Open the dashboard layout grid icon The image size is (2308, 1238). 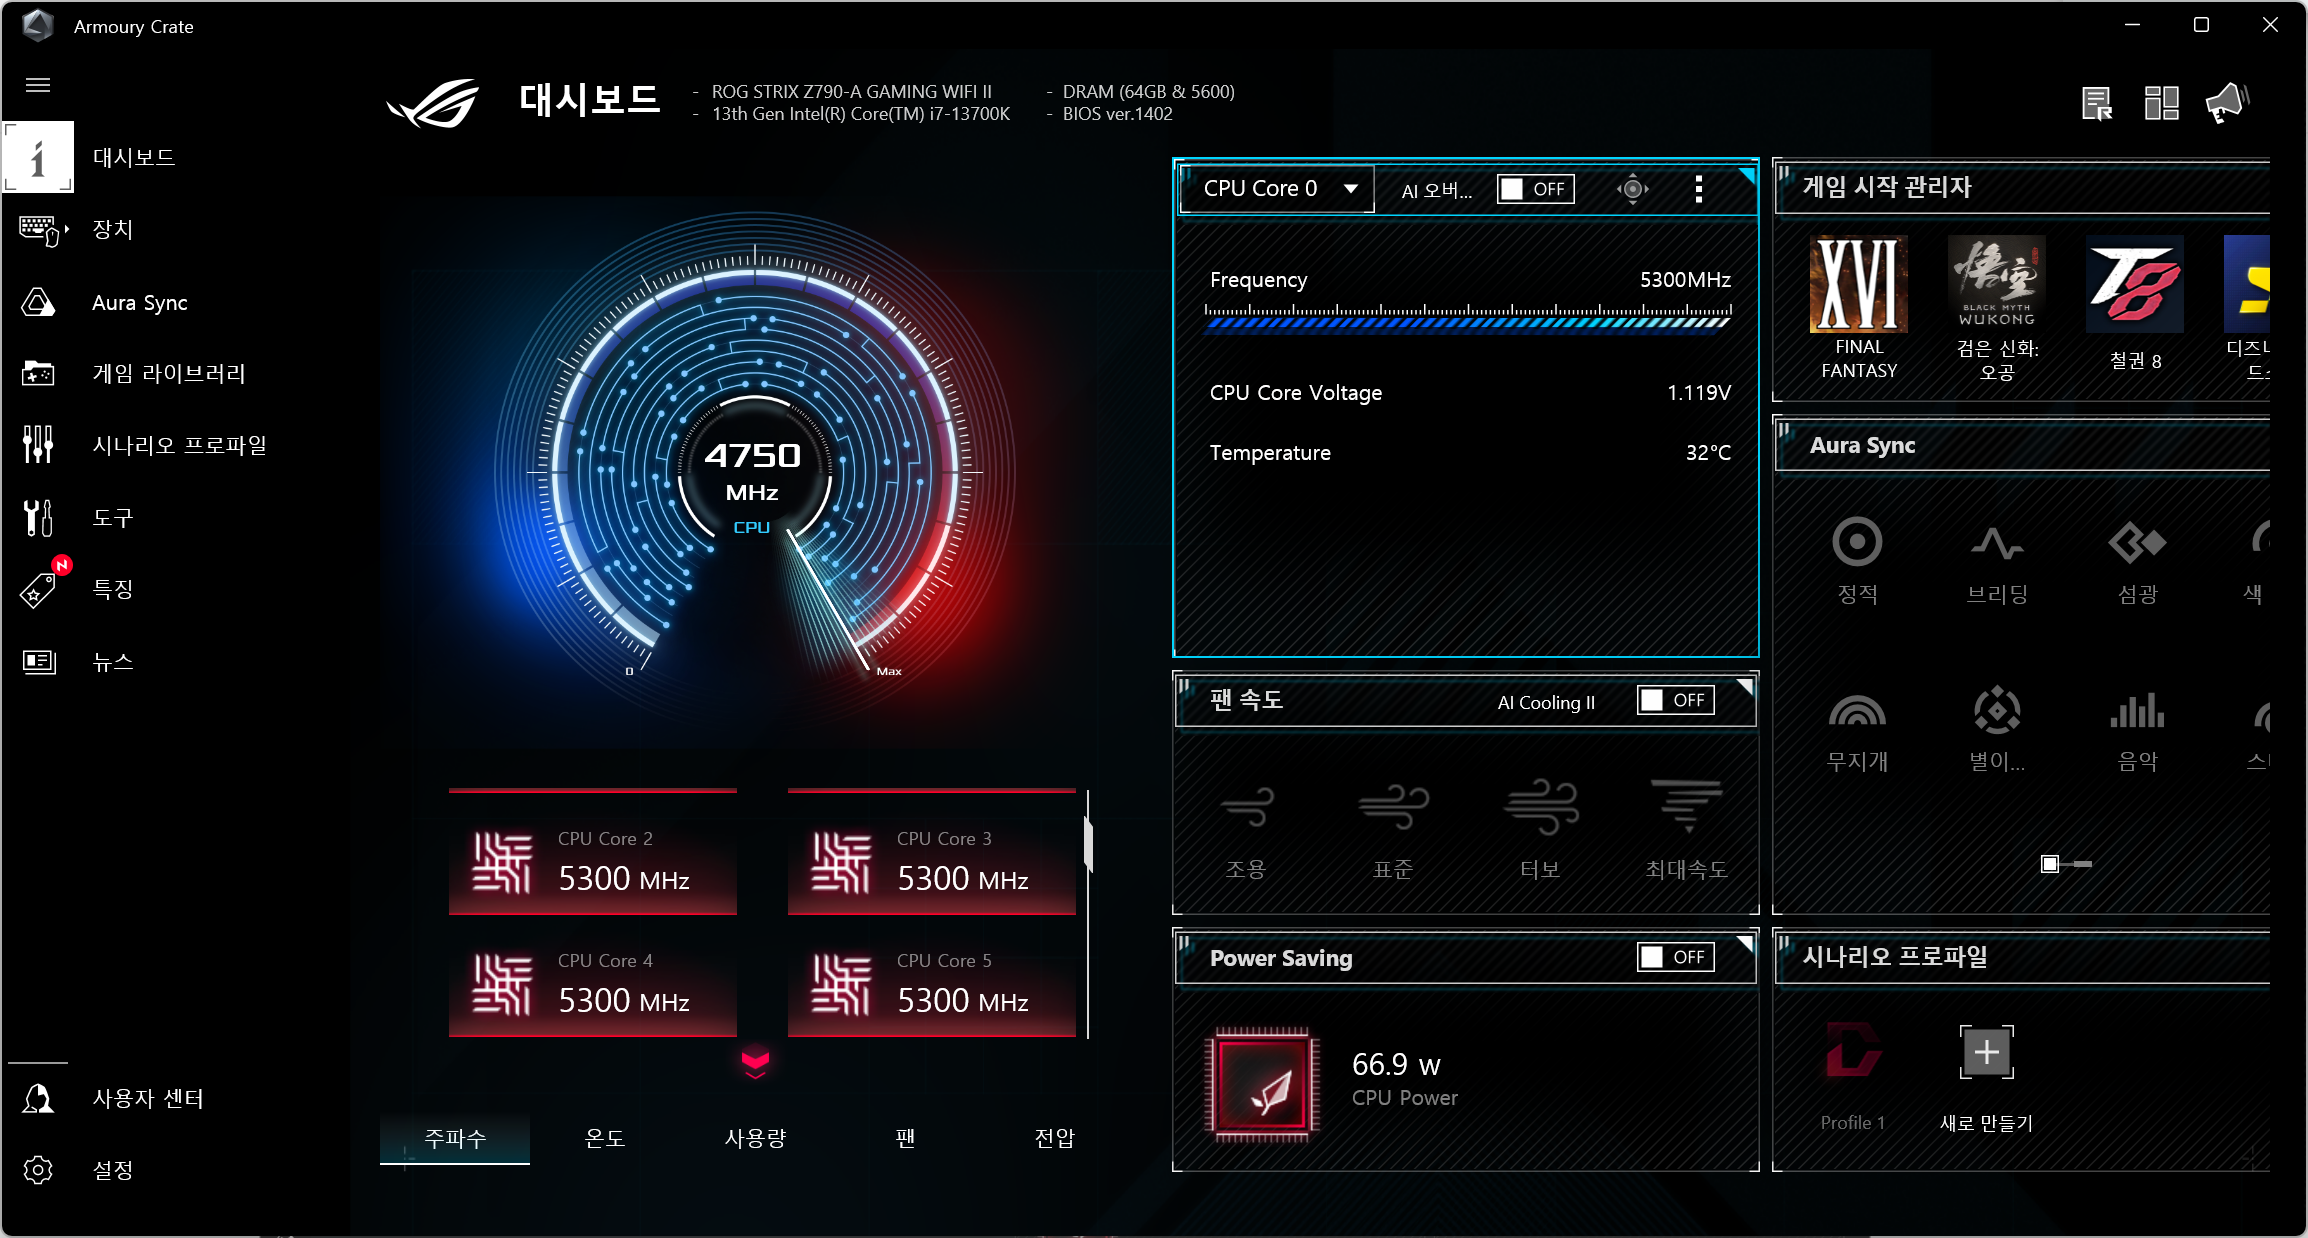click(x=2161, y=102)
